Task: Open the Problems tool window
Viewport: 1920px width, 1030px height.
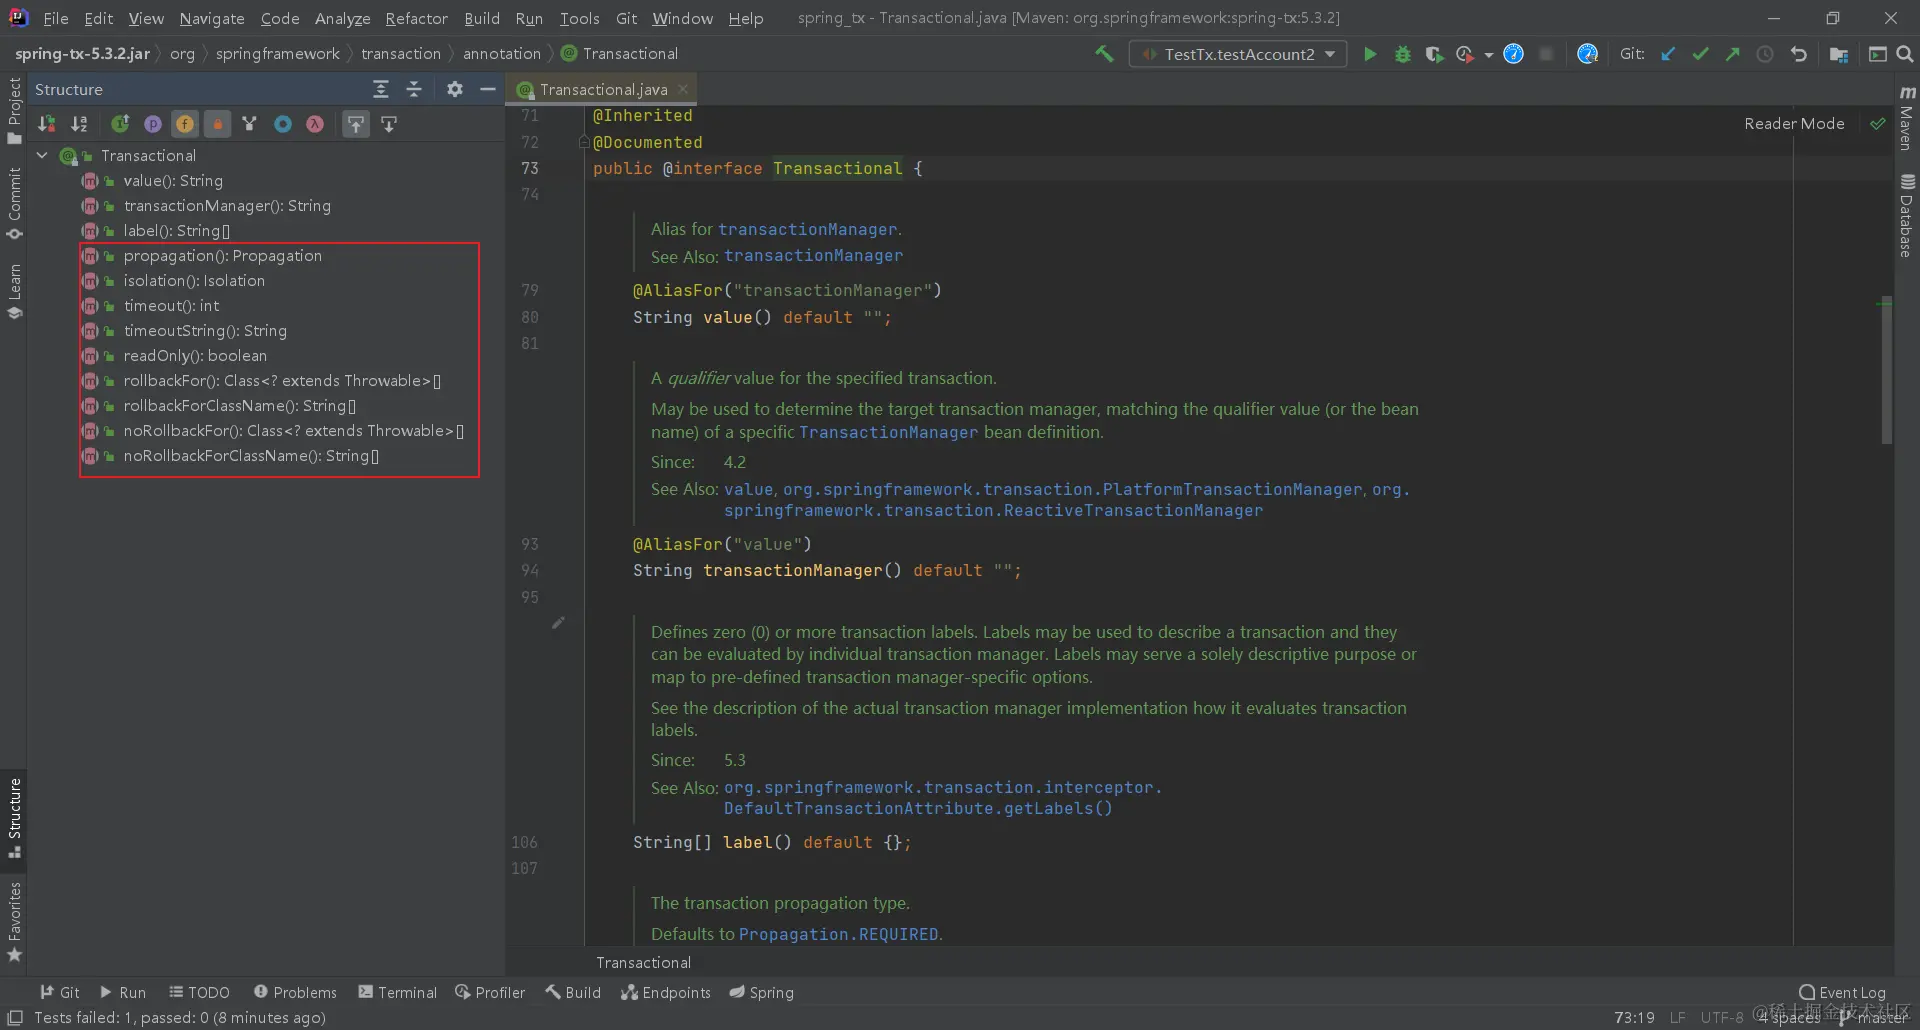Action: [295, 993]
